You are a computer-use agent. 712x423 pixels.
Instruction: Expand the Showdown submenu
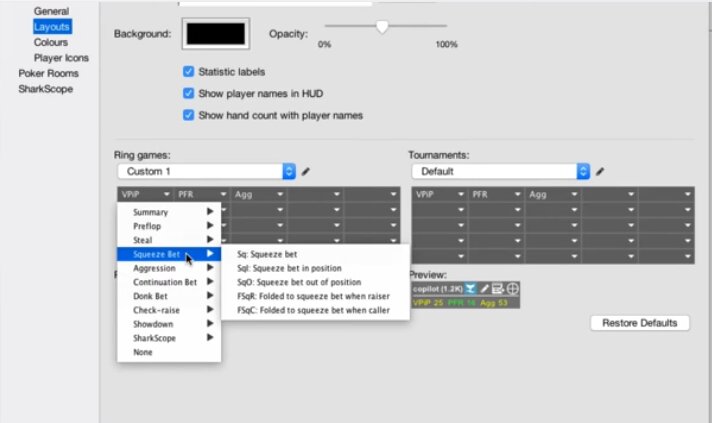[169, 324]
